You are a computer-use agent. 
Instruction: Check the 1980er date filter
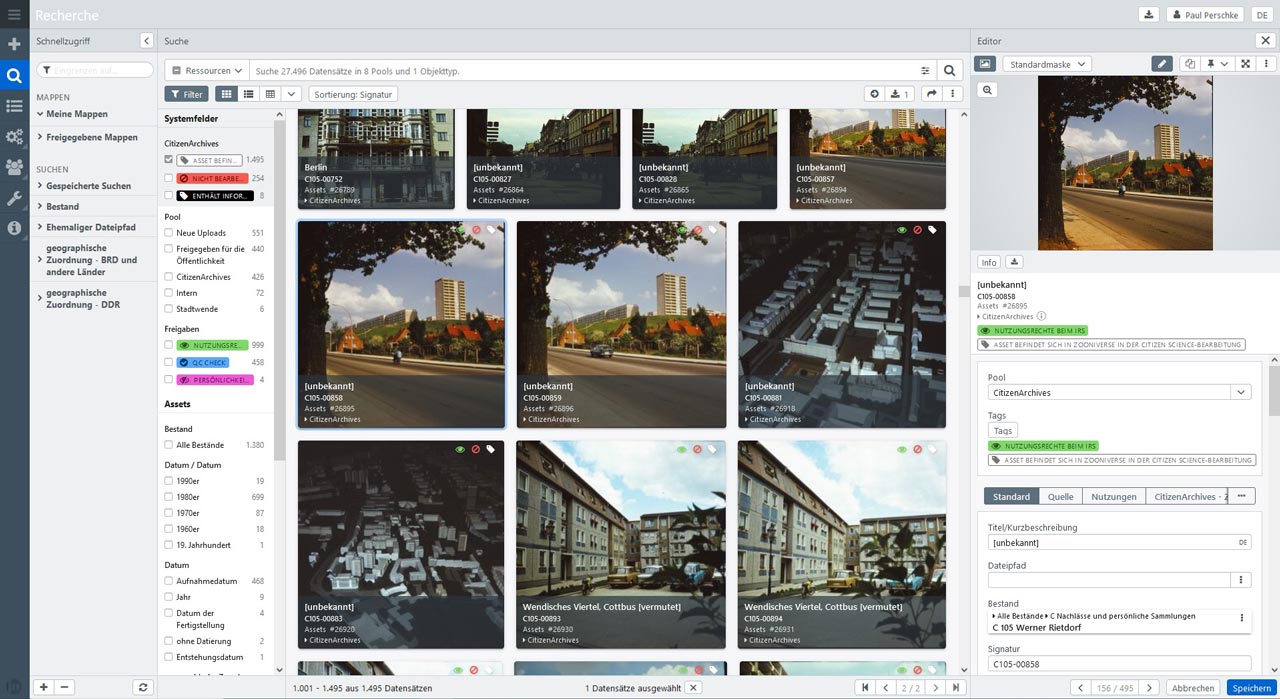pyautogui.click(x=169, y=497)
